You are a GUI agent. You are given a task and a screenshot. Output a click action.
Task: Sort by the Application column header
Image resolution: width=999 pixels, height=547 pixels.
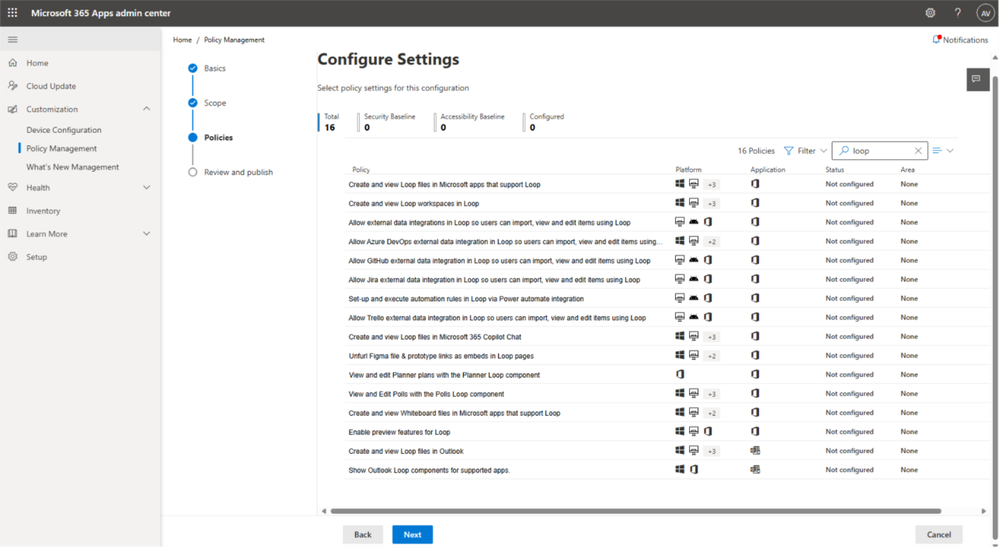(768, 170)
